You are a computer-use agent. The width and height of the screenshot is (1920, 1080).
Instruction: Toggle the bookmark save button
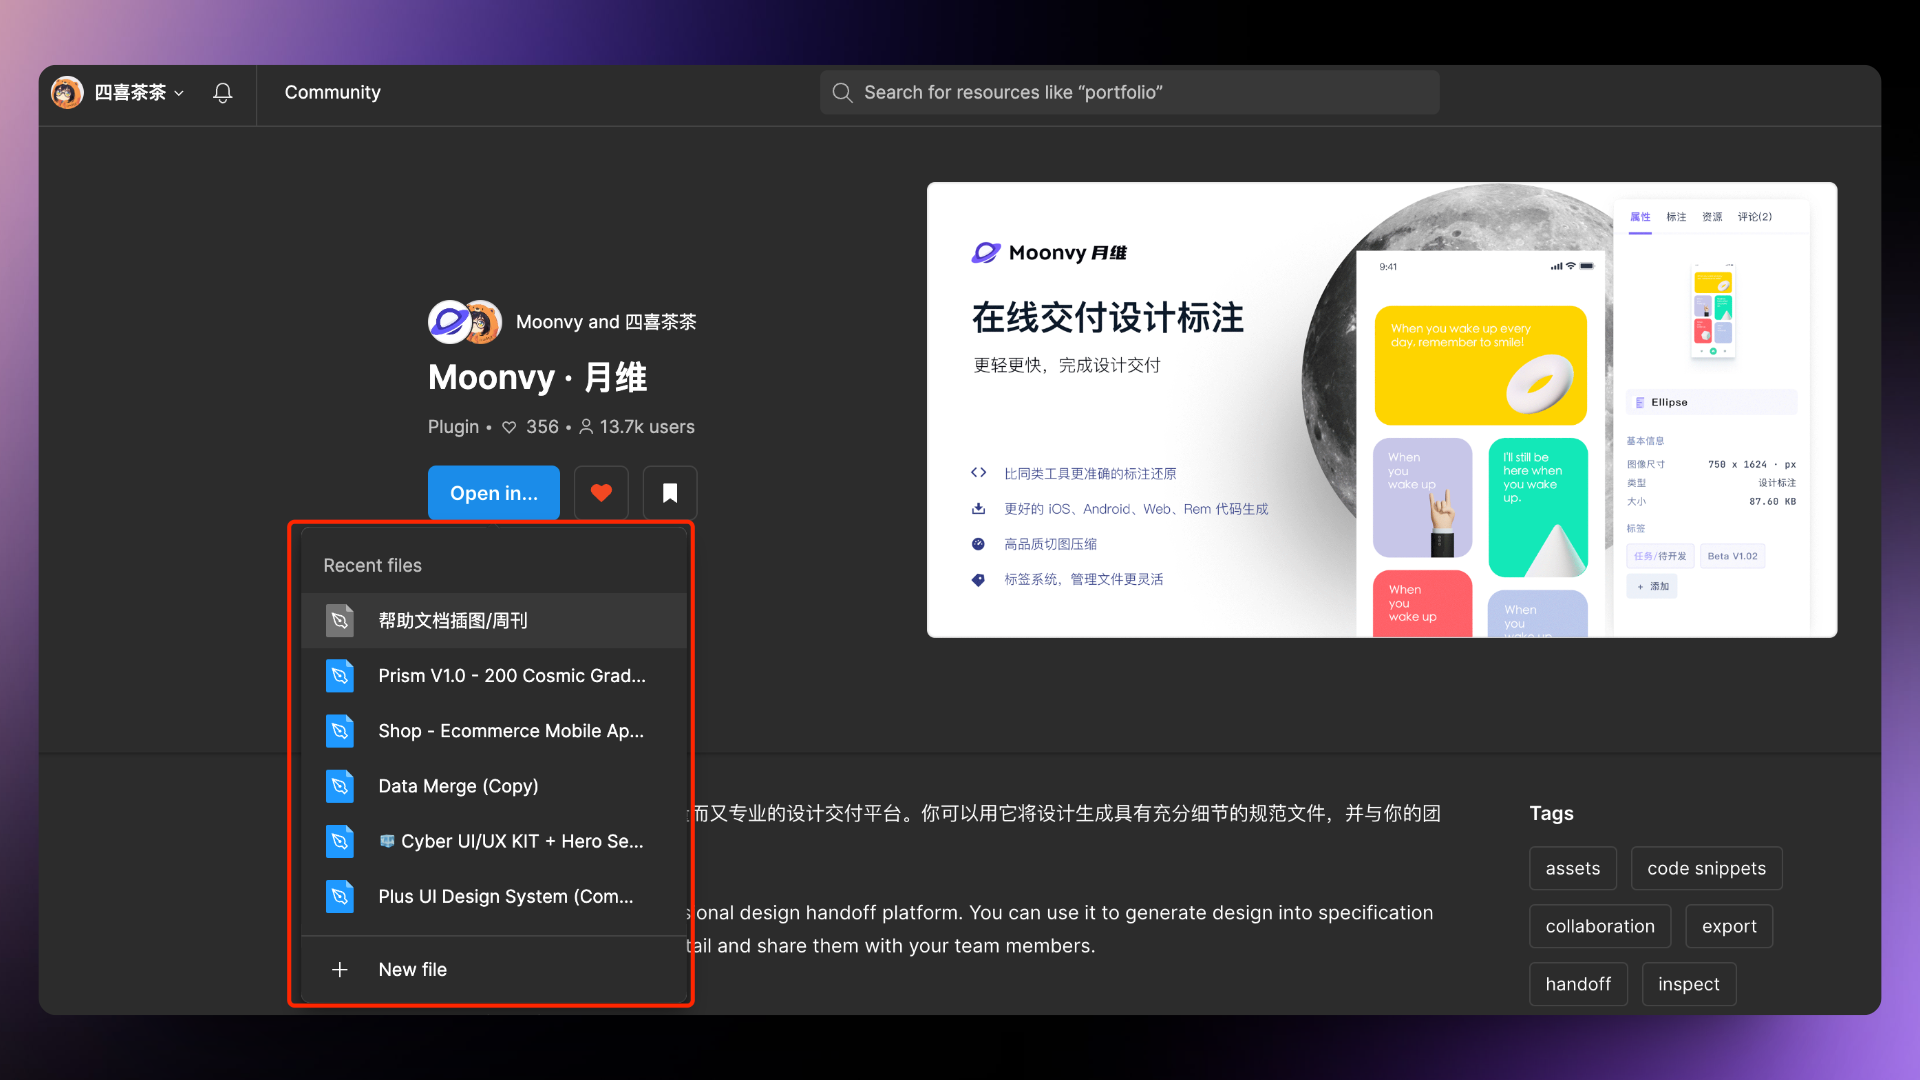click(x=669, y=492)
